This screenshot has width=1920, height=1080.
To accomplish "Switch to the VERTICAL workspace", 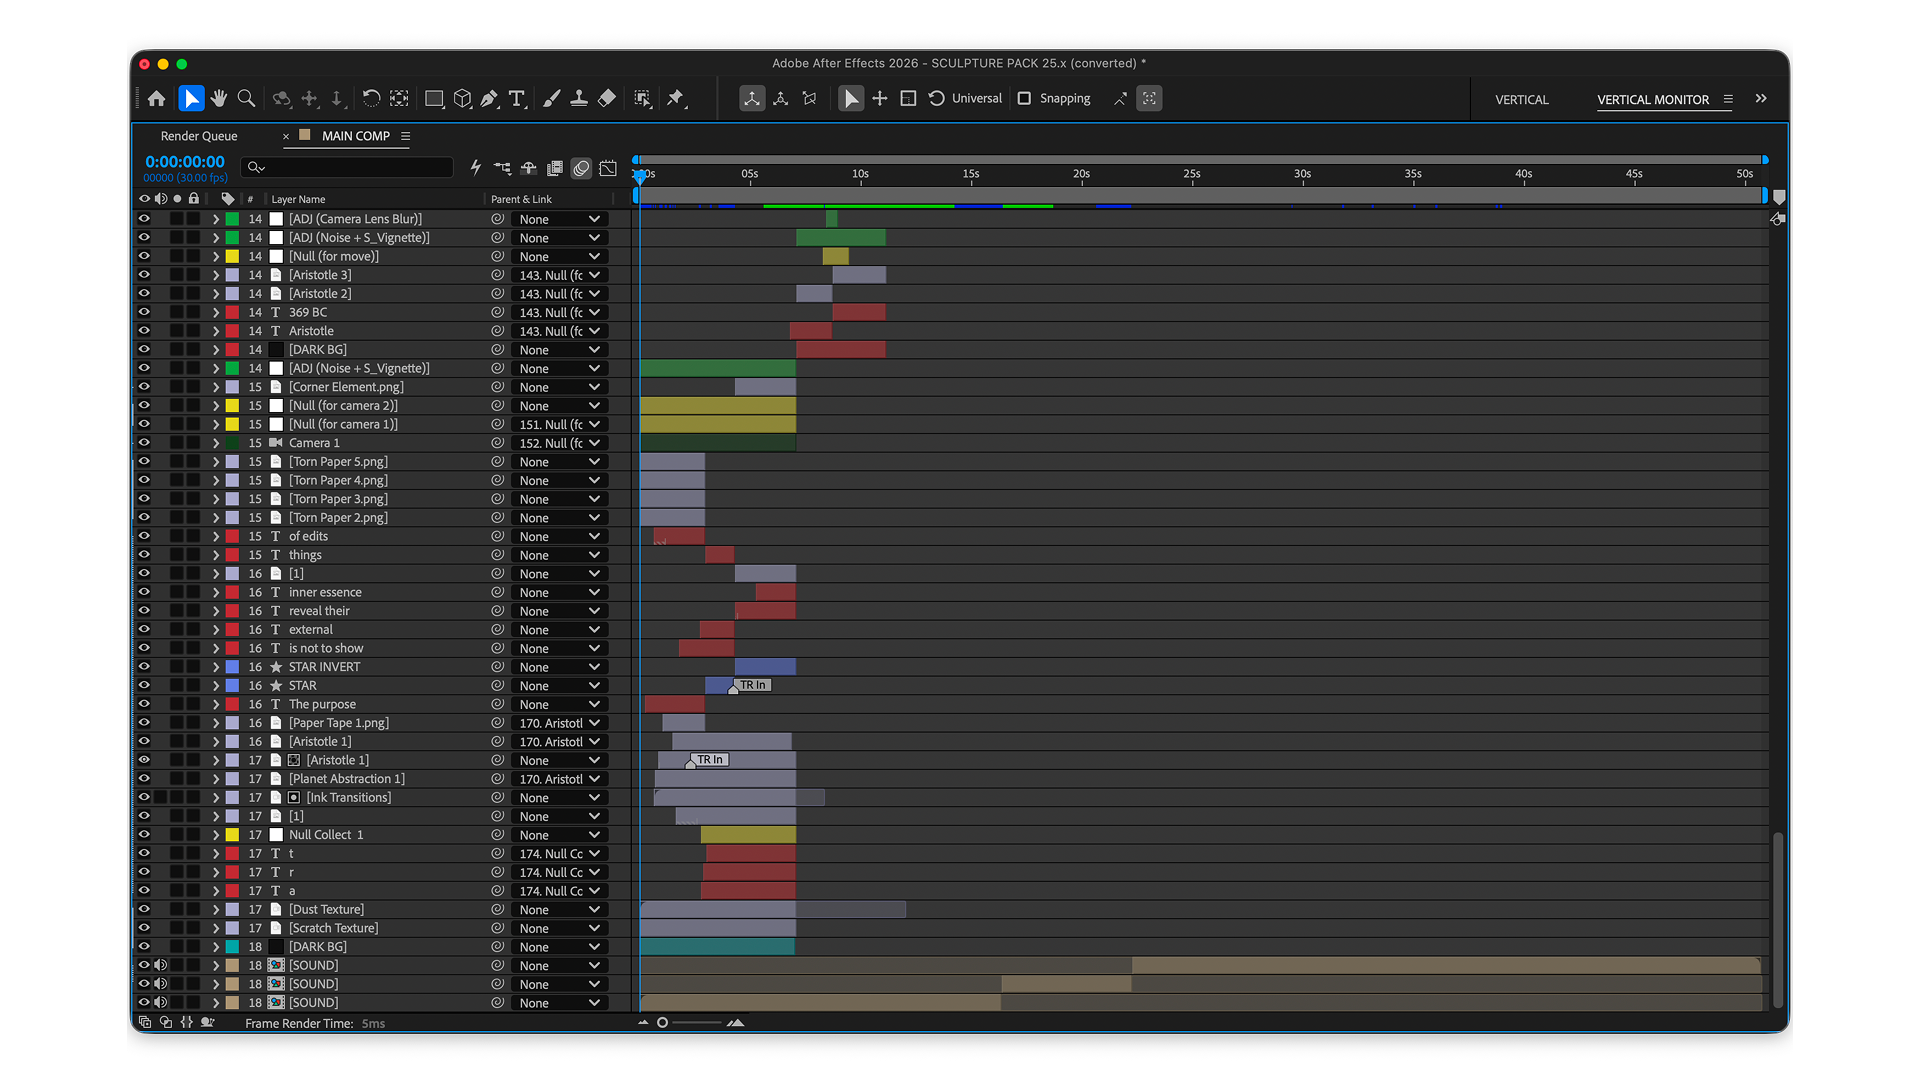I will pos(1521,99).
